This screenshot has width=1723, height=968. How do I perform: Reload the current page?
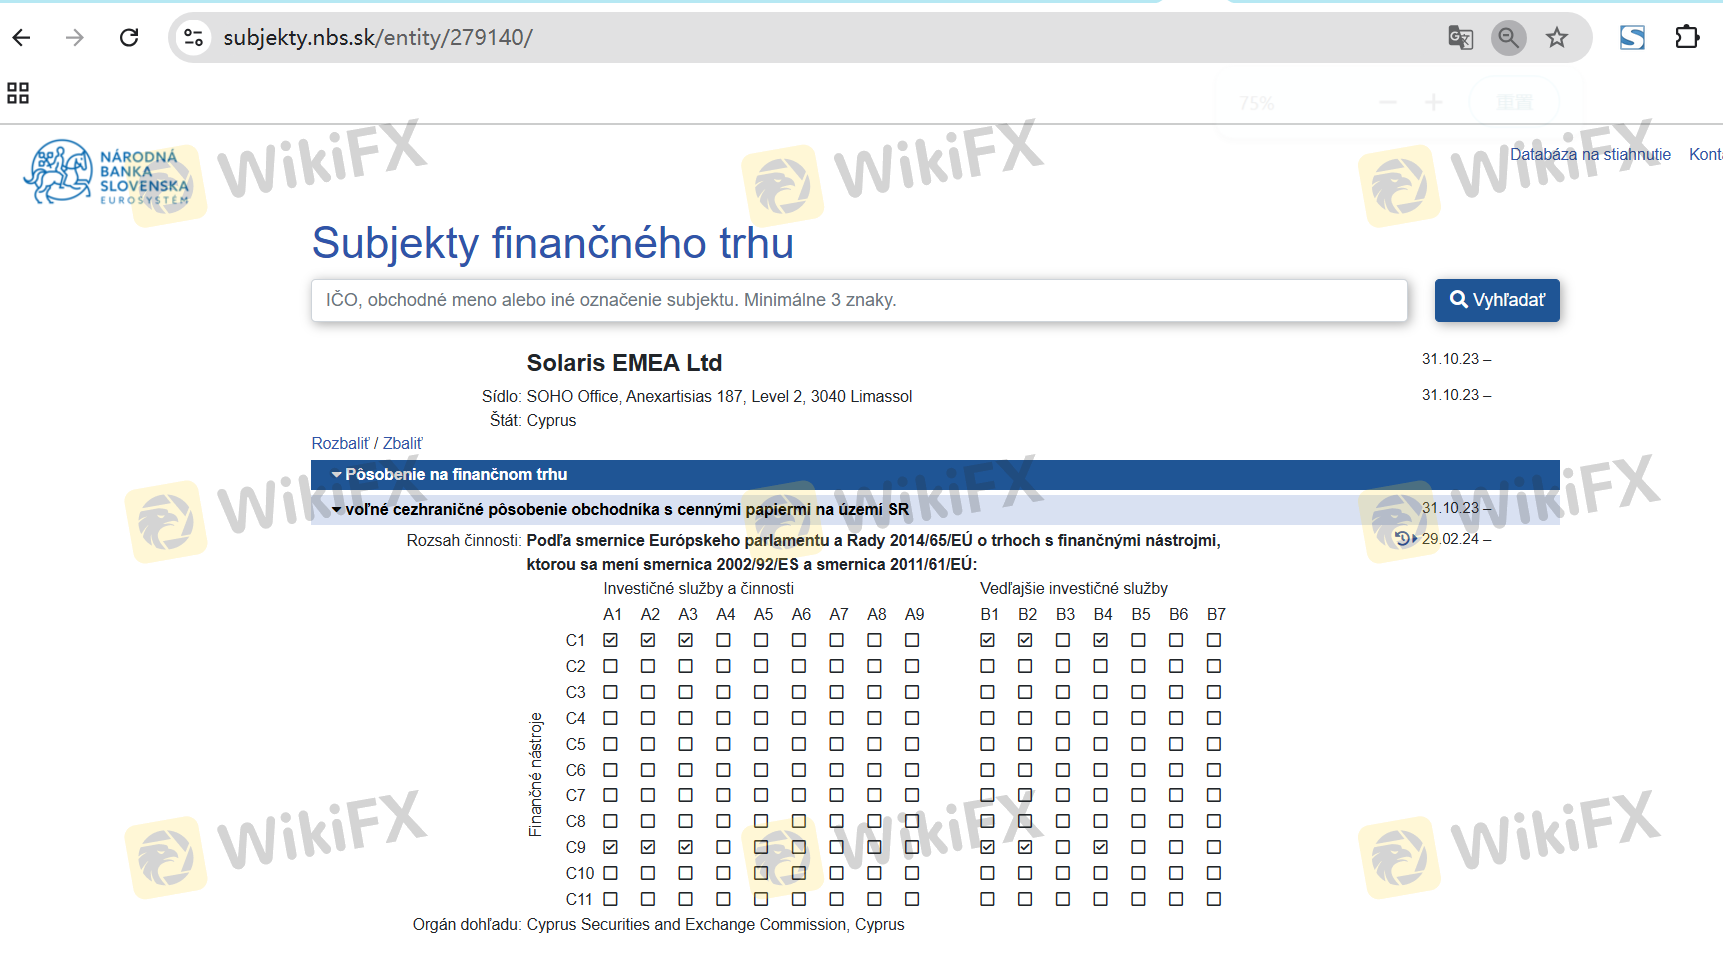click(x=129, y=38)
